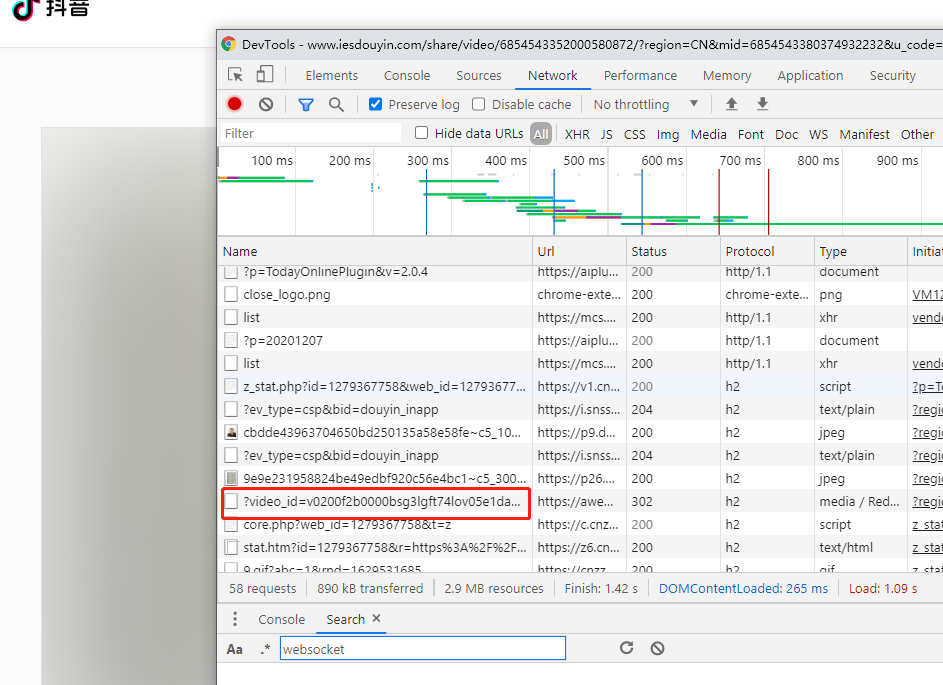The width and height of the screenshot is (943, 685).
Task: Import HAR file with upload arrow
Action: pyautogui.click(x=731, y=104)
